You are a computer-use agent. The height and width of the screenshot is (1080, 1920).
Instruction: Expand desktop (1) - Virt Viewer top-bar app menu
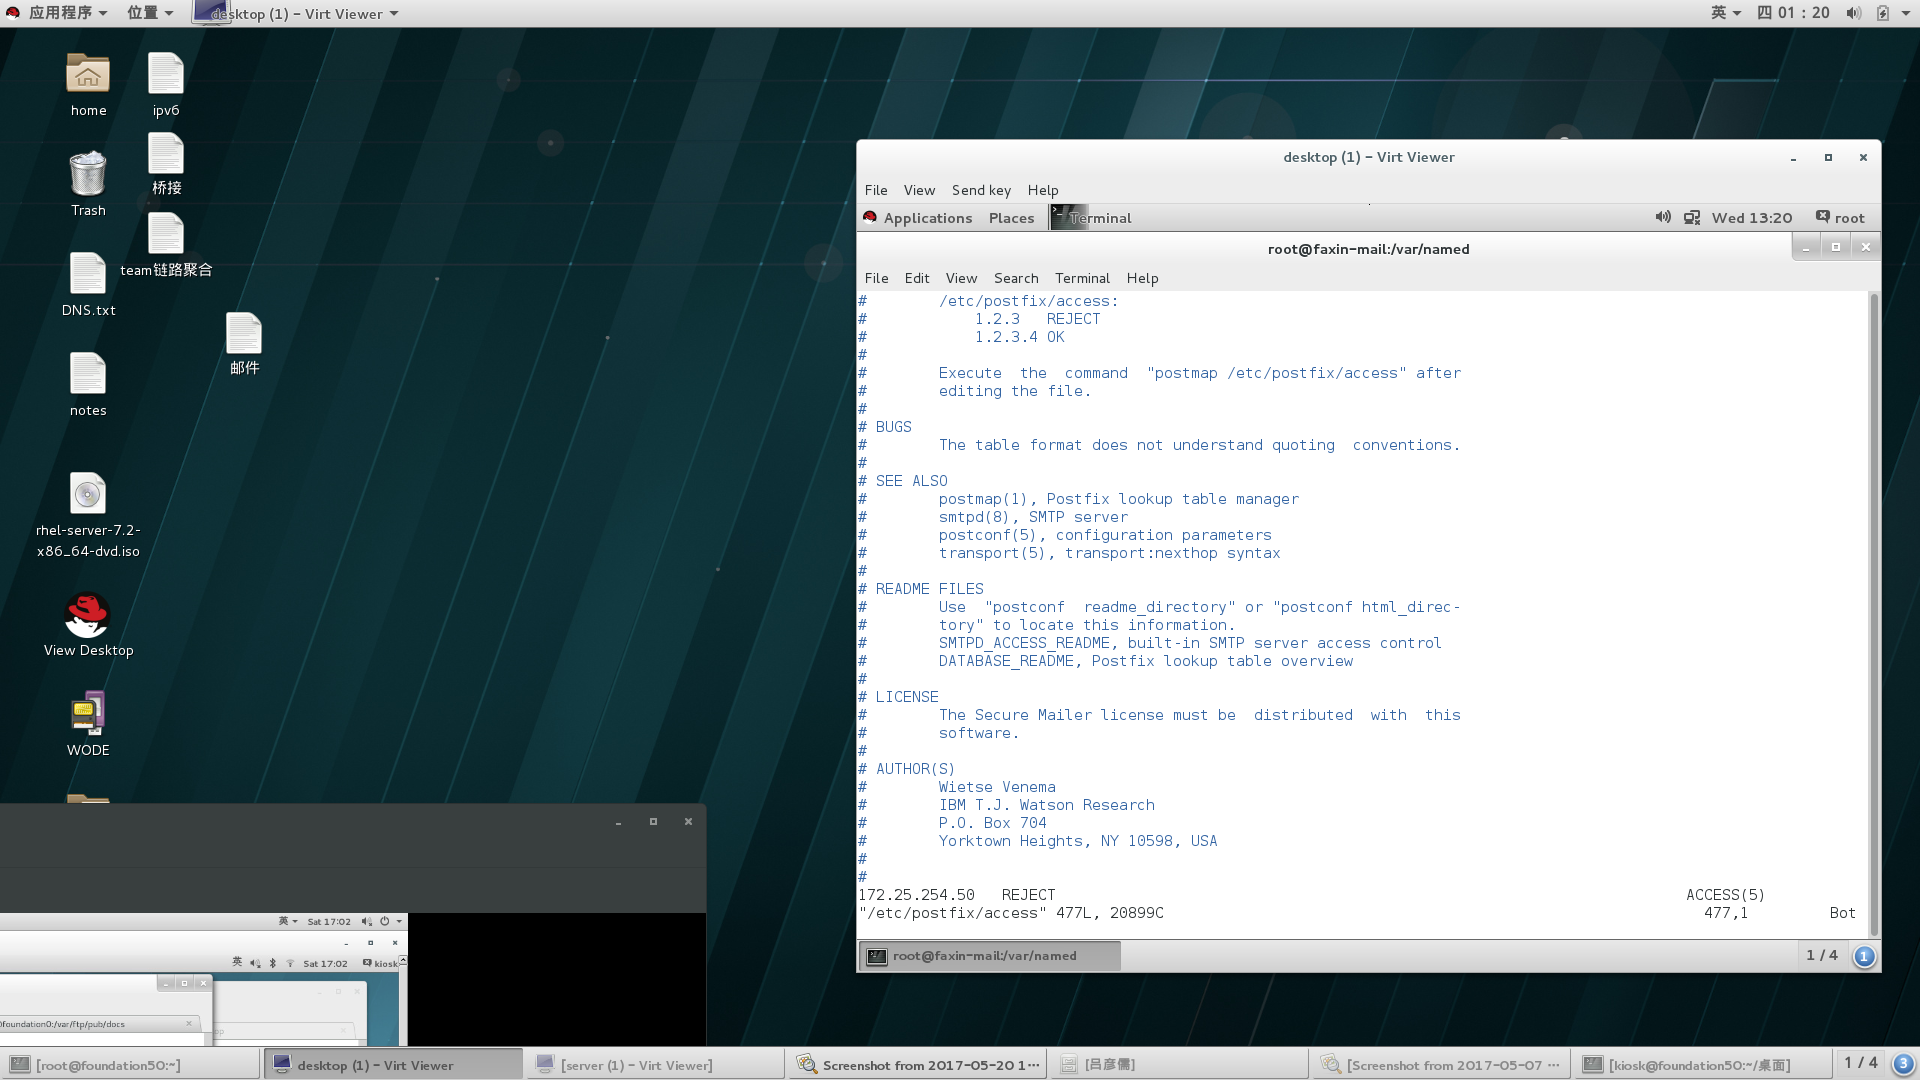(297, 14)
